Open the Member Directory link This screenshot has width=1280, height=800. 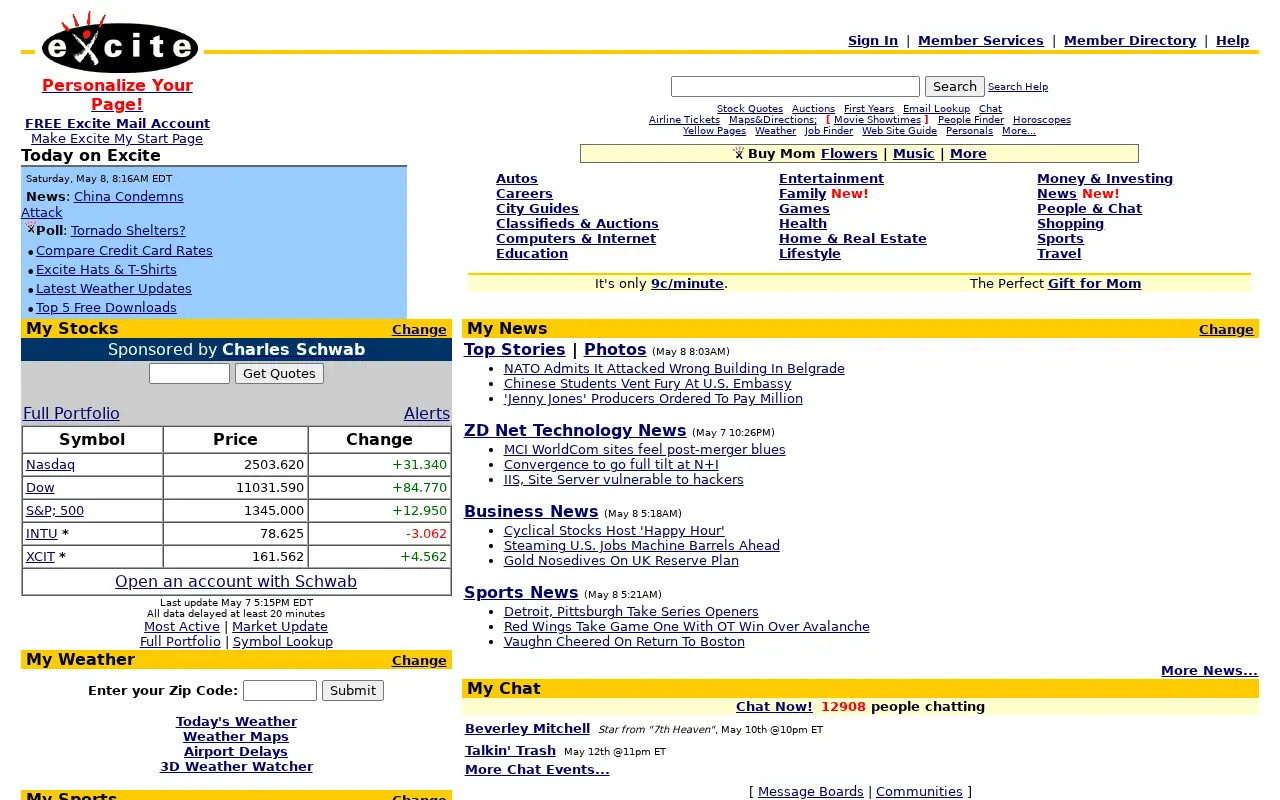pos(1130,41)
